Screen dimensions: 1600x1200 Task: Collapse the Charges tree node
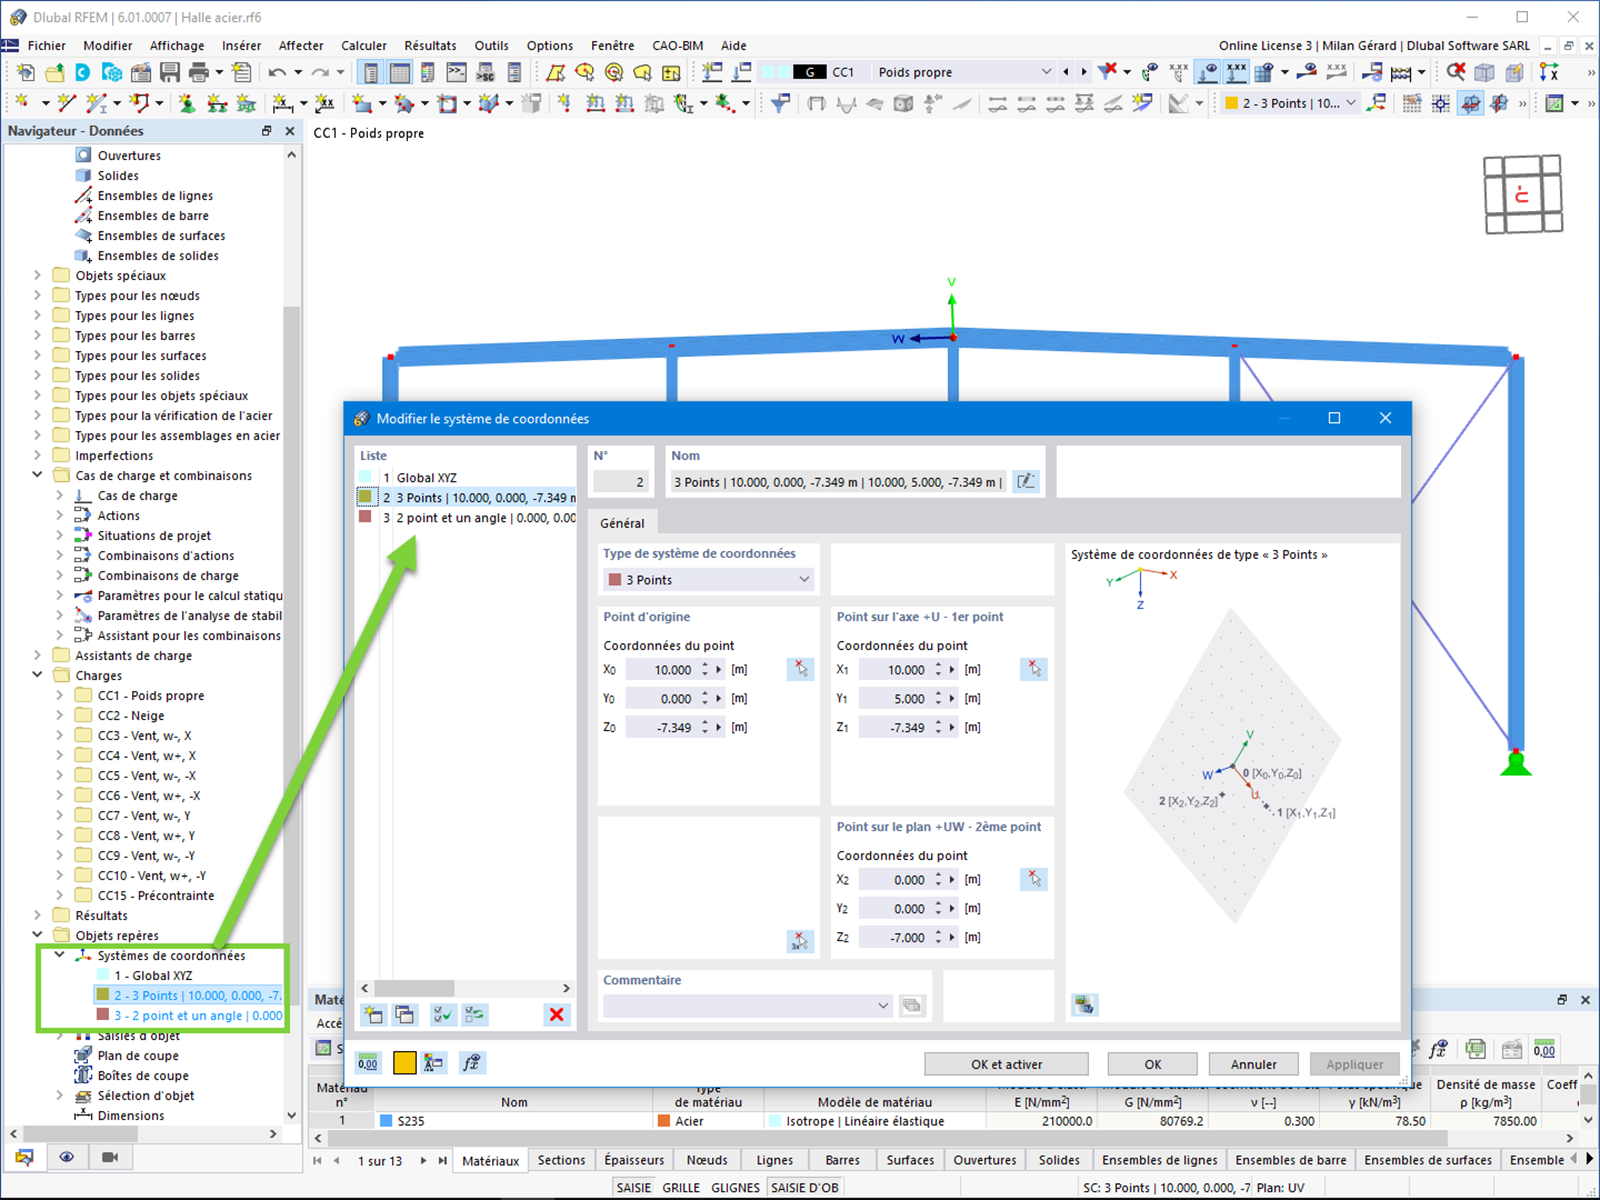coord(37,676)
